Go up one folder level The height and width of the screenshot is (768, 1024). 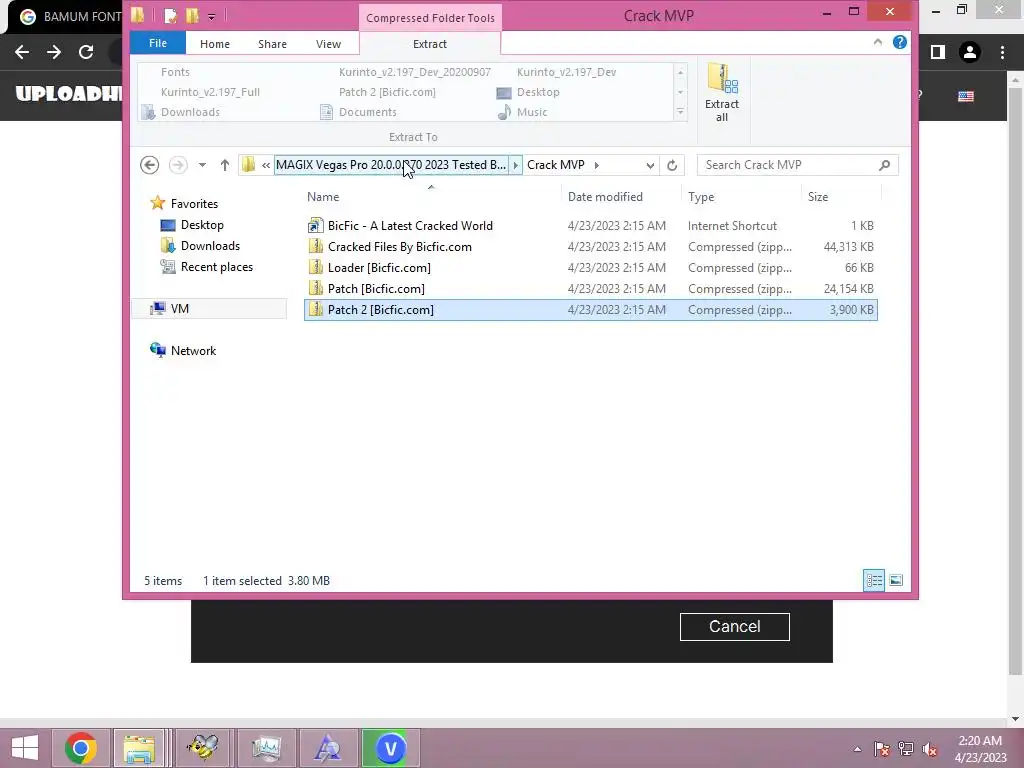point(225,165)
